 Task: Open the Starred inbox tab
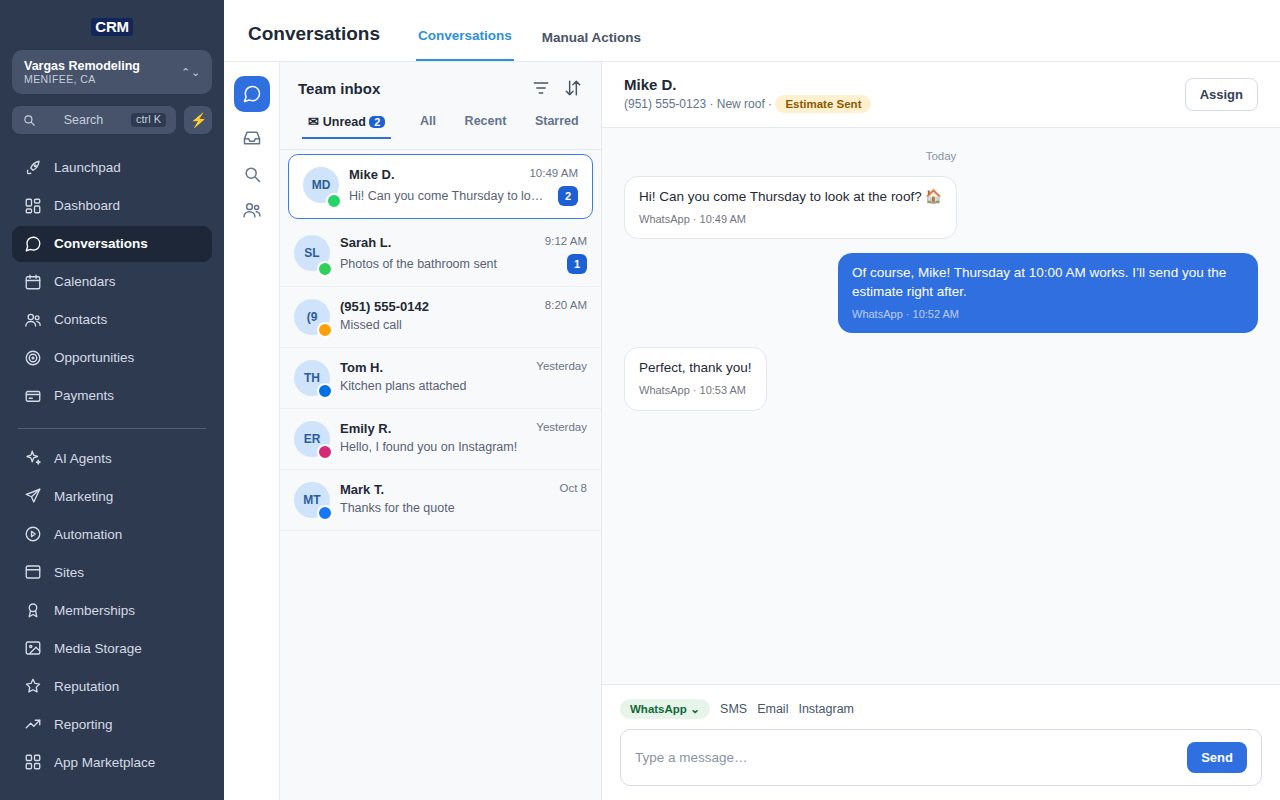pyautogui.click(x=557, y=121)
